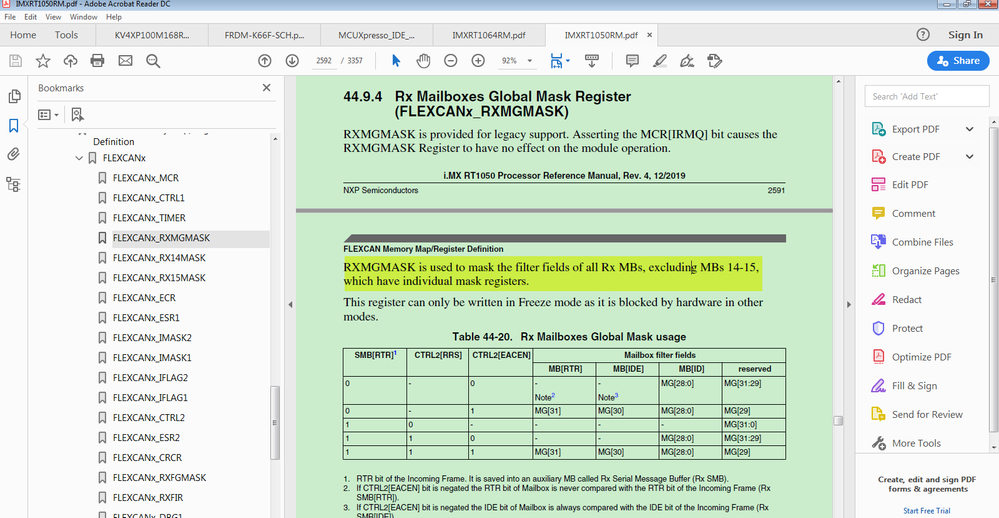This screenshot has height=518, width=999.
Task: Email the file with the envelope icon
Action: click(x=126, y=61)
